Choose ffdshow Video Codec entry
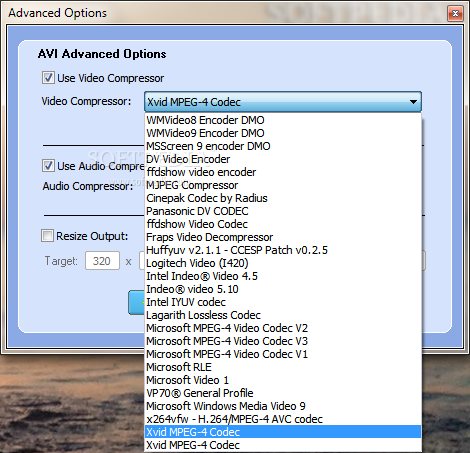 (x=283, y=224)
